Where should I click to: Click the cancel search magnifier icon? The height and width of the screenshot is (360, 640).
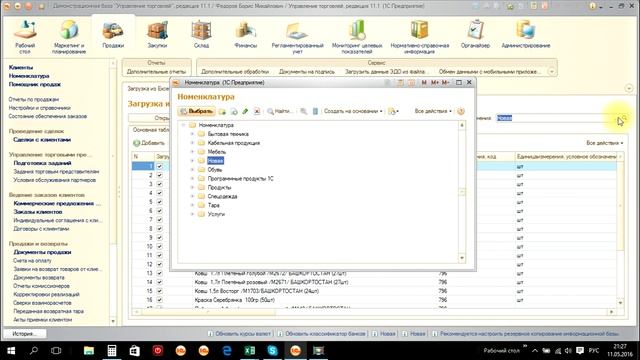click(x=304, y=111)
